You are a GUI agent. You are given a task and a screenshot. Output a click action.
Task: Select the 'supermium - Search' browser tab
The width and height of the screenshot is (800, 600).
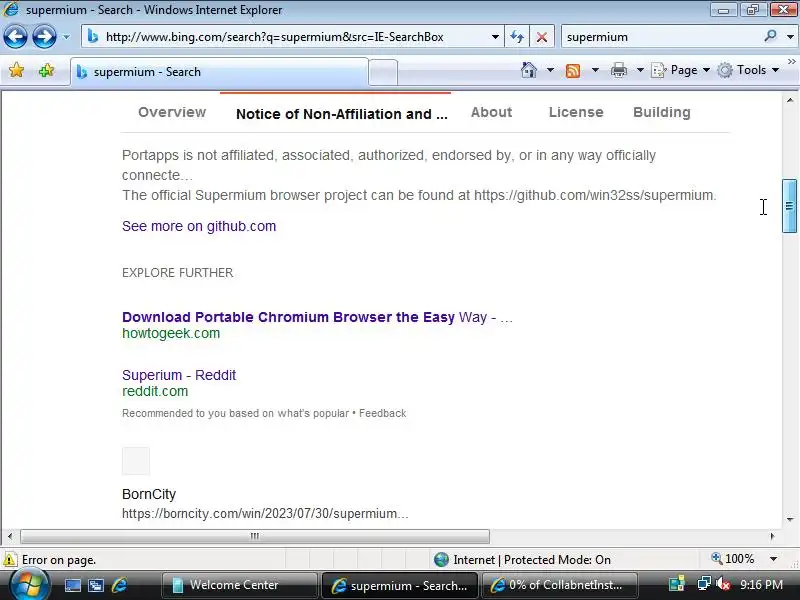click(x=219, y=72)
